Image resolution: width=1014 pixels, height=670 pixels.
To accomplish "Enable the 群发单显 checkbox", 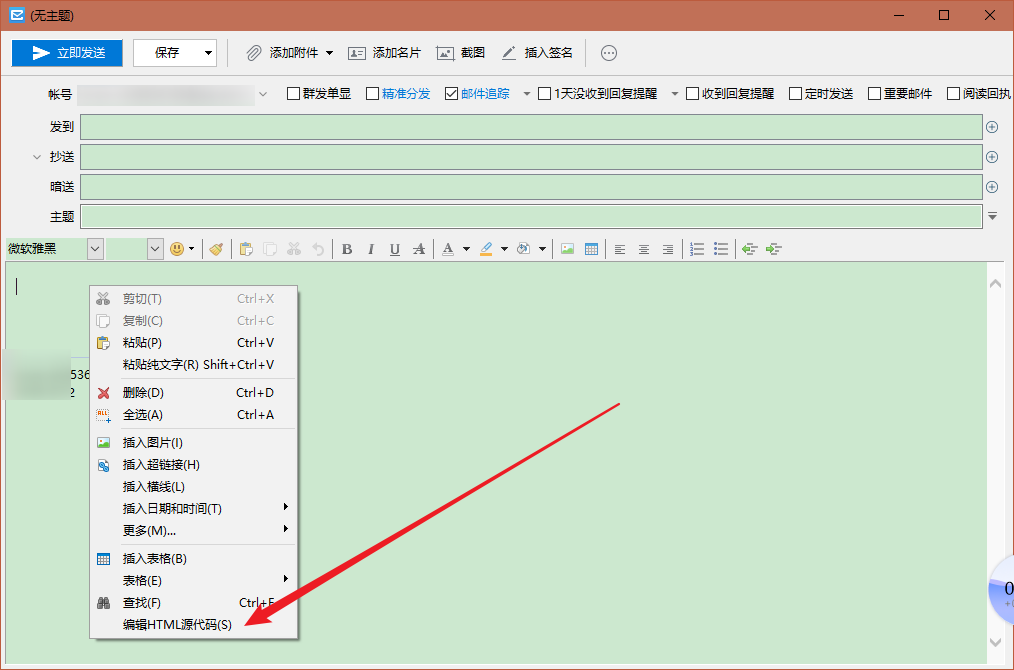I will [x=293, y=94].
